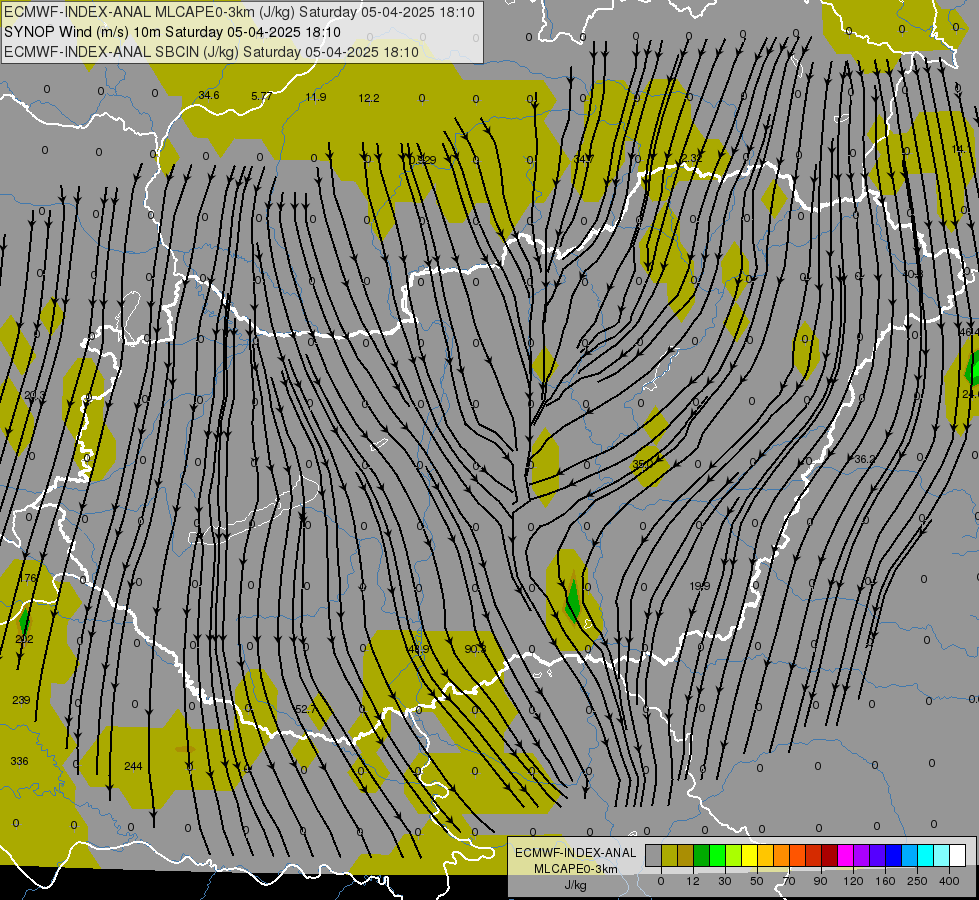Click the map value 40.3

point(913,274)
